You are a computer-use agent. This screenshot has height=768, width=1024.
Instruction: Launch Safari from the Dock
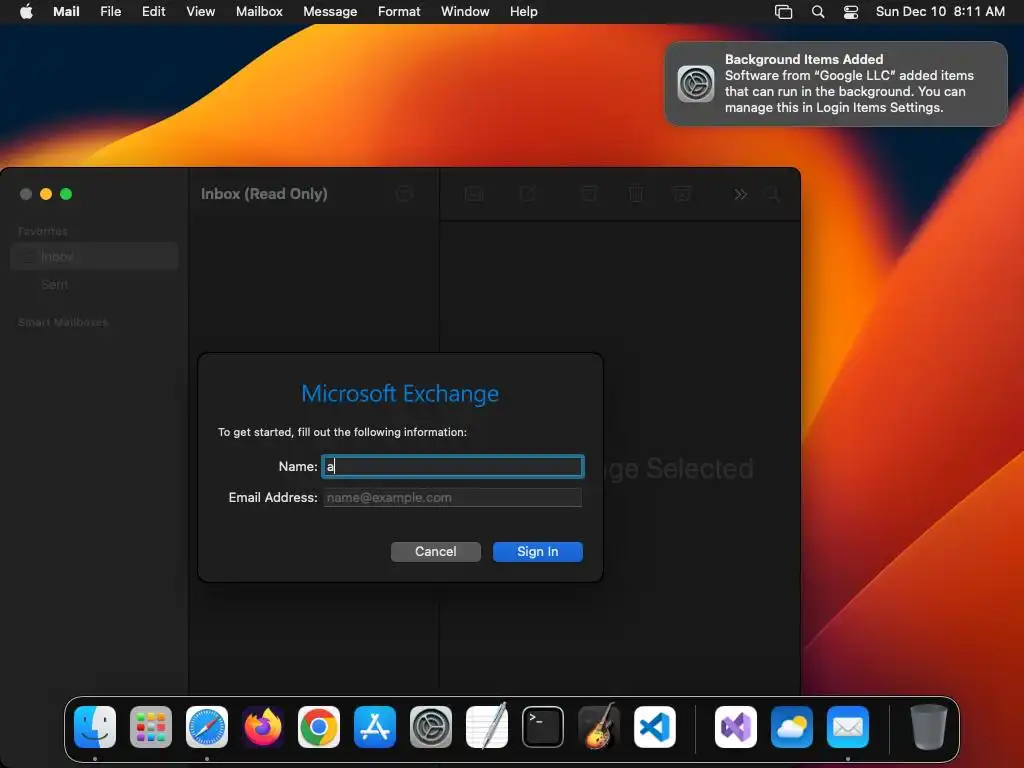[x=207, y=727]
